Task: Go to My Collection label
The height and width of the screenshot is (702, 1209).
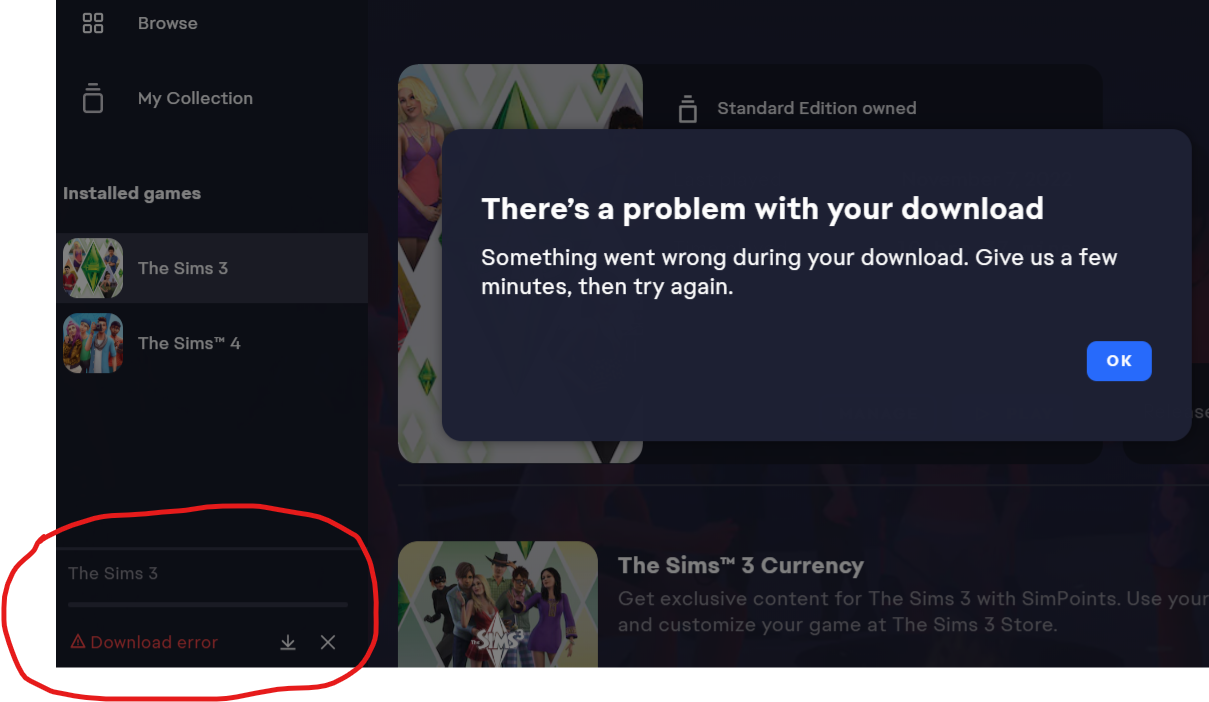Action: click(x=195, y=98)
